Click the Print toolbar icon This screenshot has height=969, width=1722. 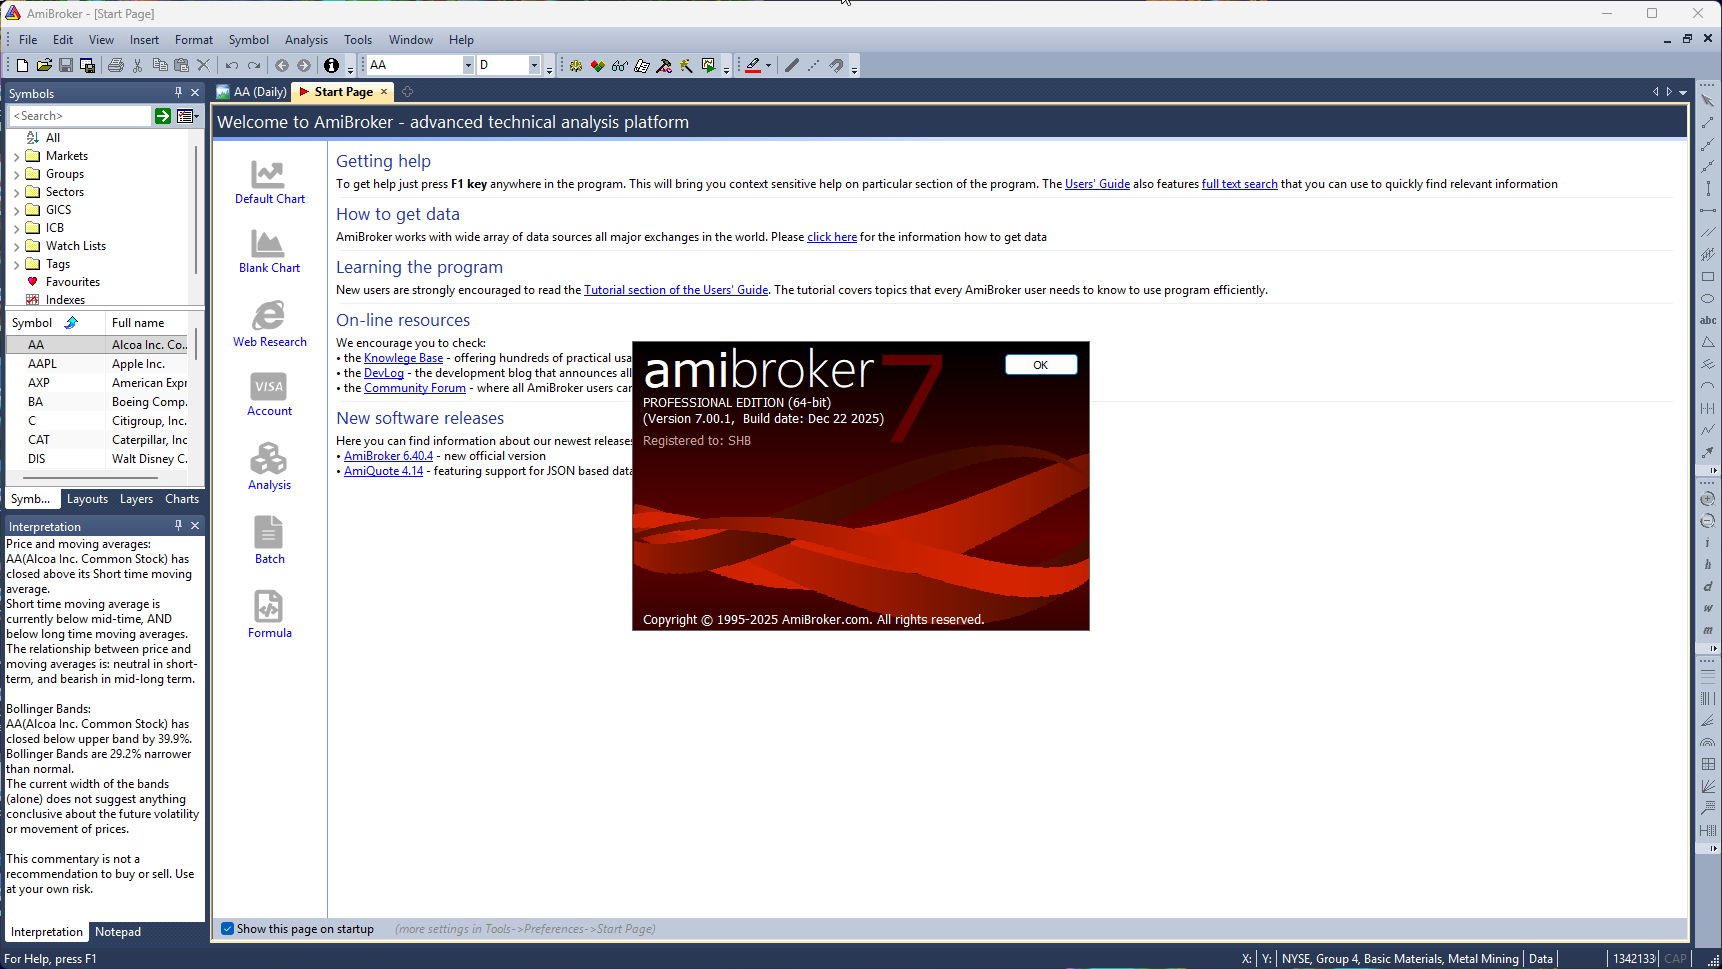coord(116,65)
